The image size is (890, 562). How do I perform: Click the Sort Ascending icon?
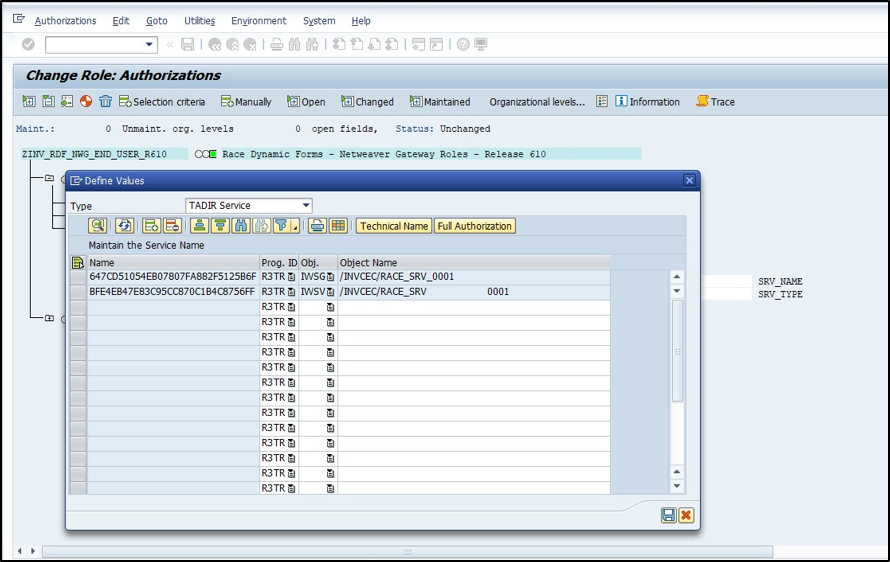click(199, 226)
